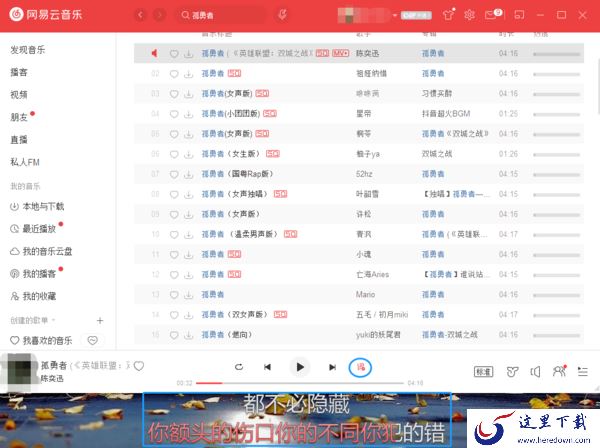Download the song by 亡海Aries
This screenshot has height=448, width=600.
(x=189, y=275)
